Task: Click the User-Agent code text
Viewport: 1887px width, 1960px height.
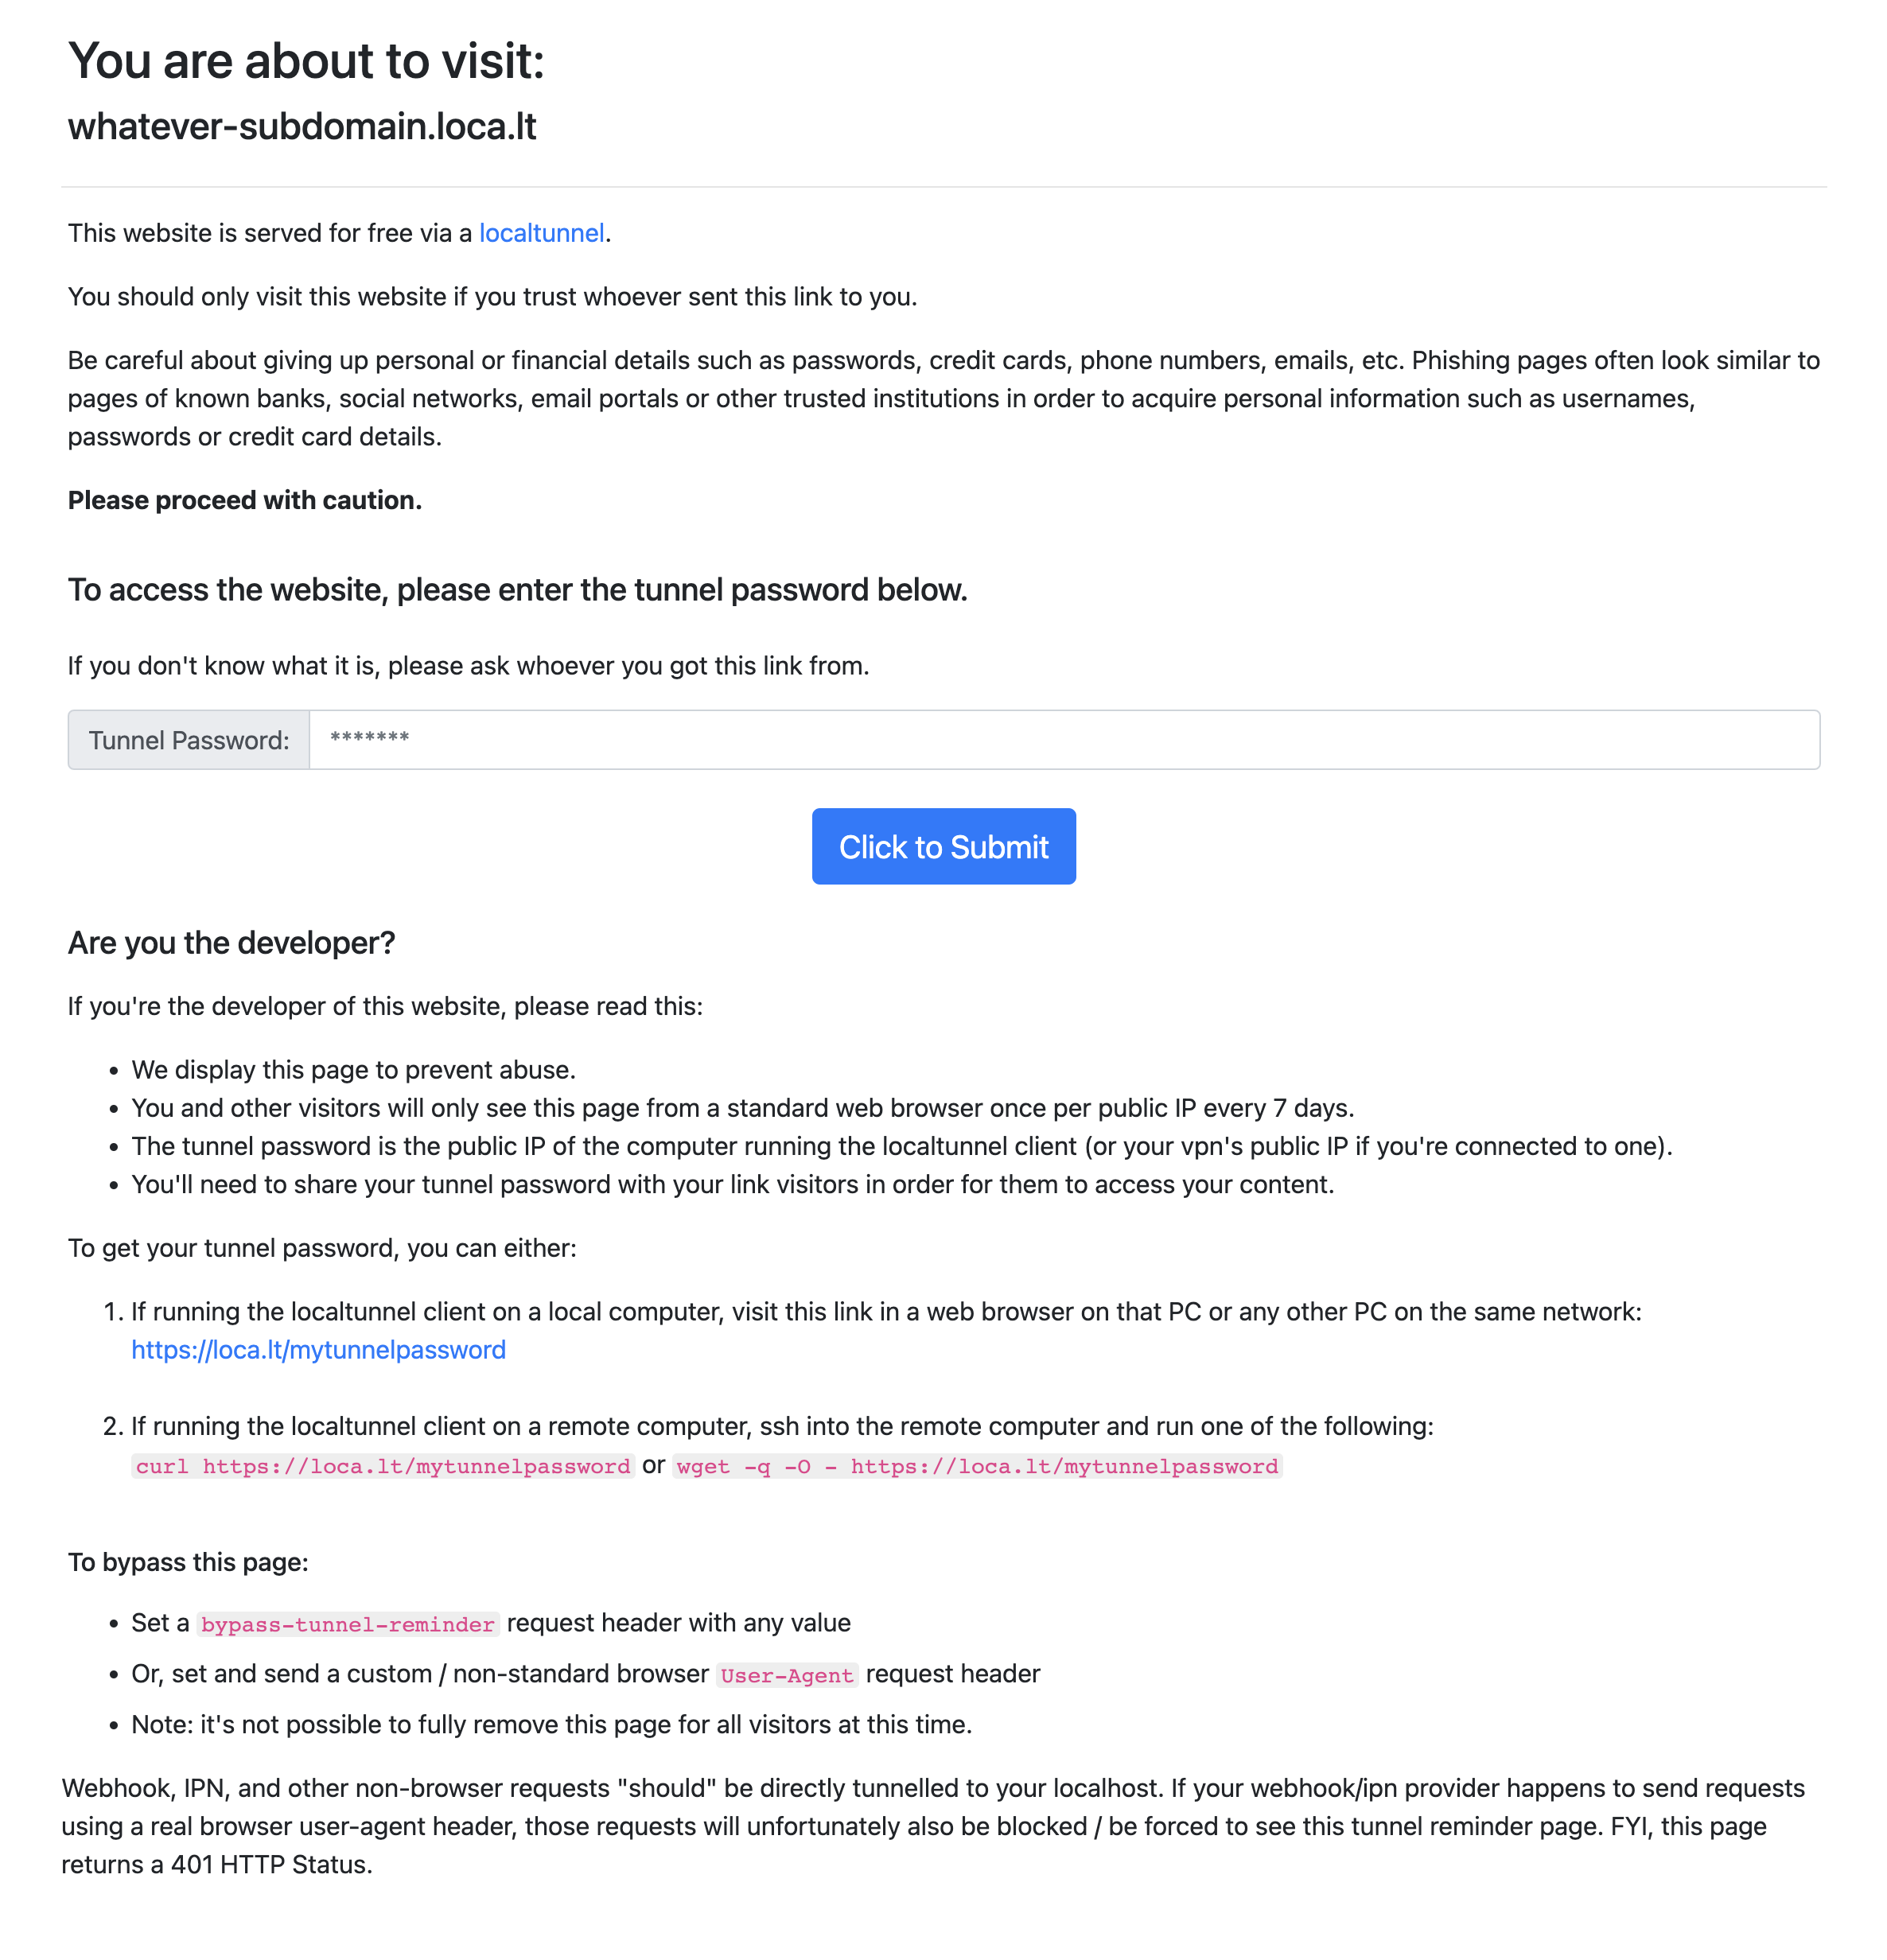Action: [787, 1675]
